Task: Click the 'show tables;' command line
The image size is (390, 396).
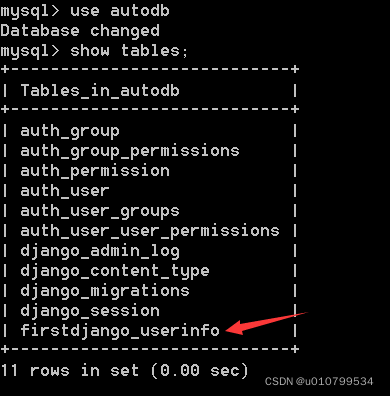Action: click(x=94, y=51)
